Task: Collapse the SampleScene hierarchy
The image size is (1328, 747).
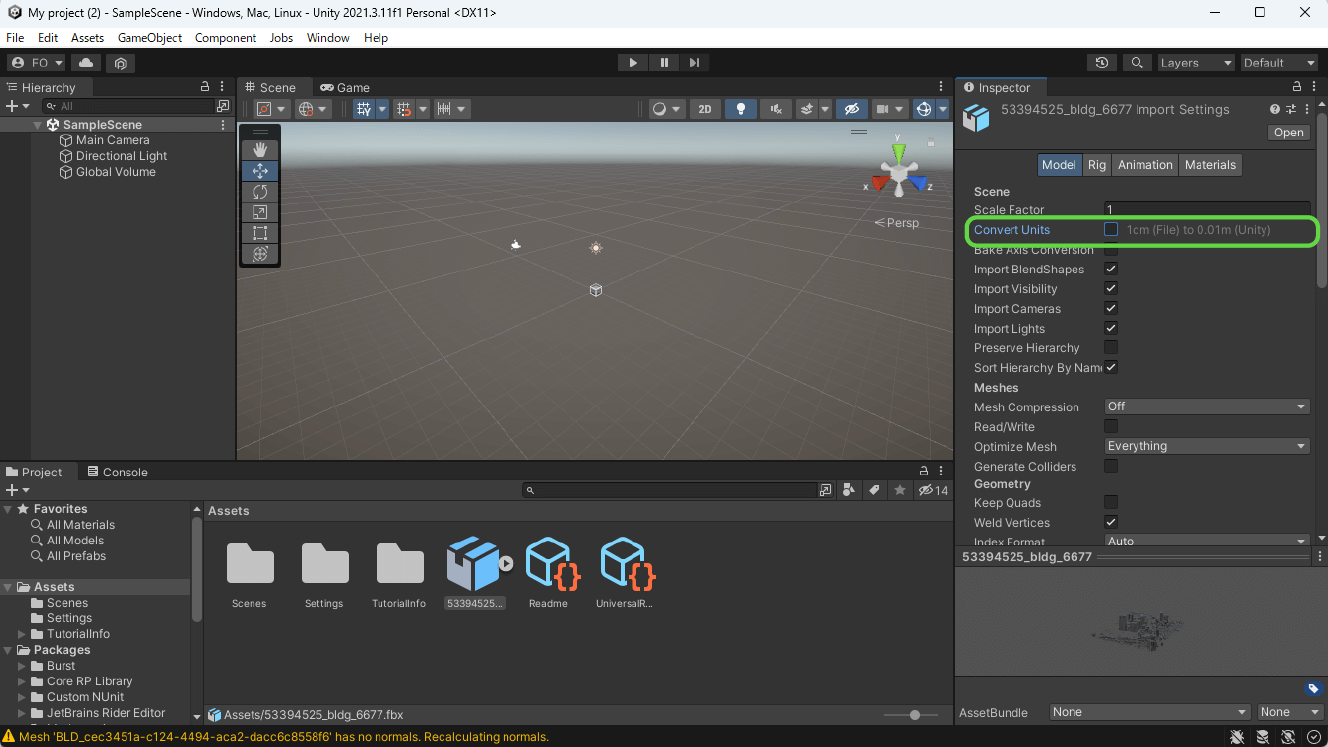Action: (38, 124)
